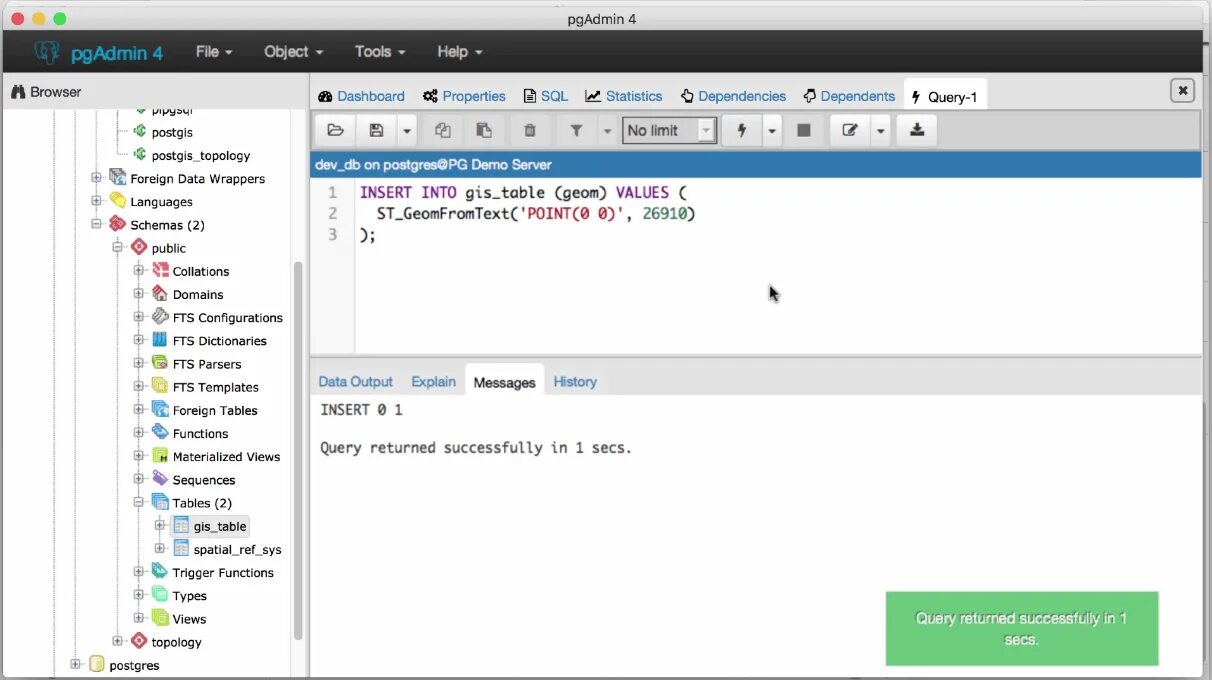Select Materialized Views tree item
Image resolution: width=1212 pixels, height=680 pixels.
pos(226,456)
